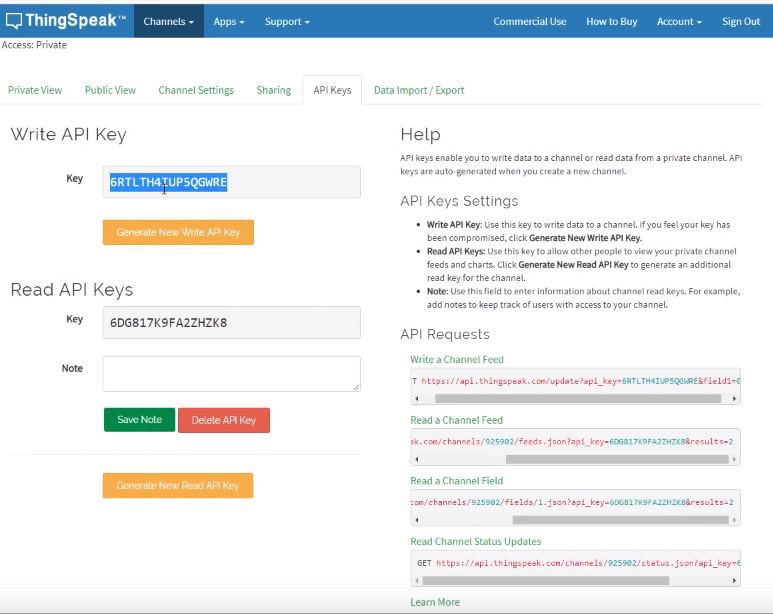Click the Read API Keys heading
773x614 pixels.
(x=71, y=289)
